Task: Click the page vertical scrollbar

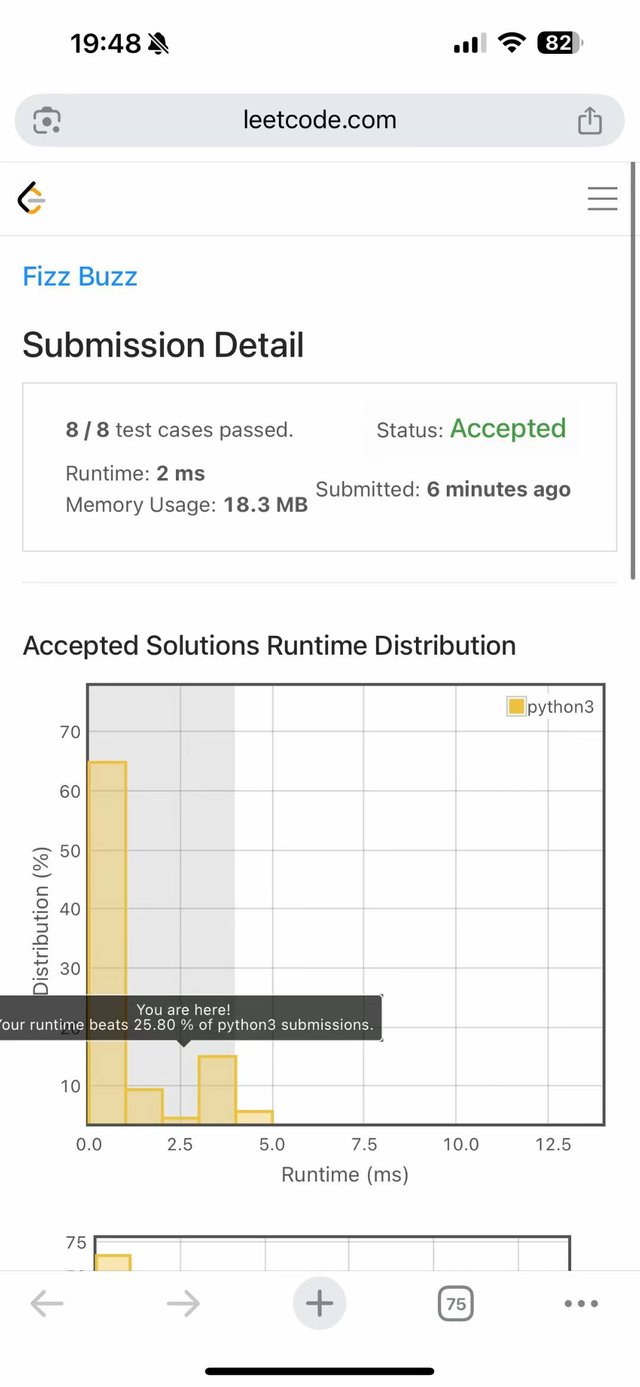Action: coord(634,370)
